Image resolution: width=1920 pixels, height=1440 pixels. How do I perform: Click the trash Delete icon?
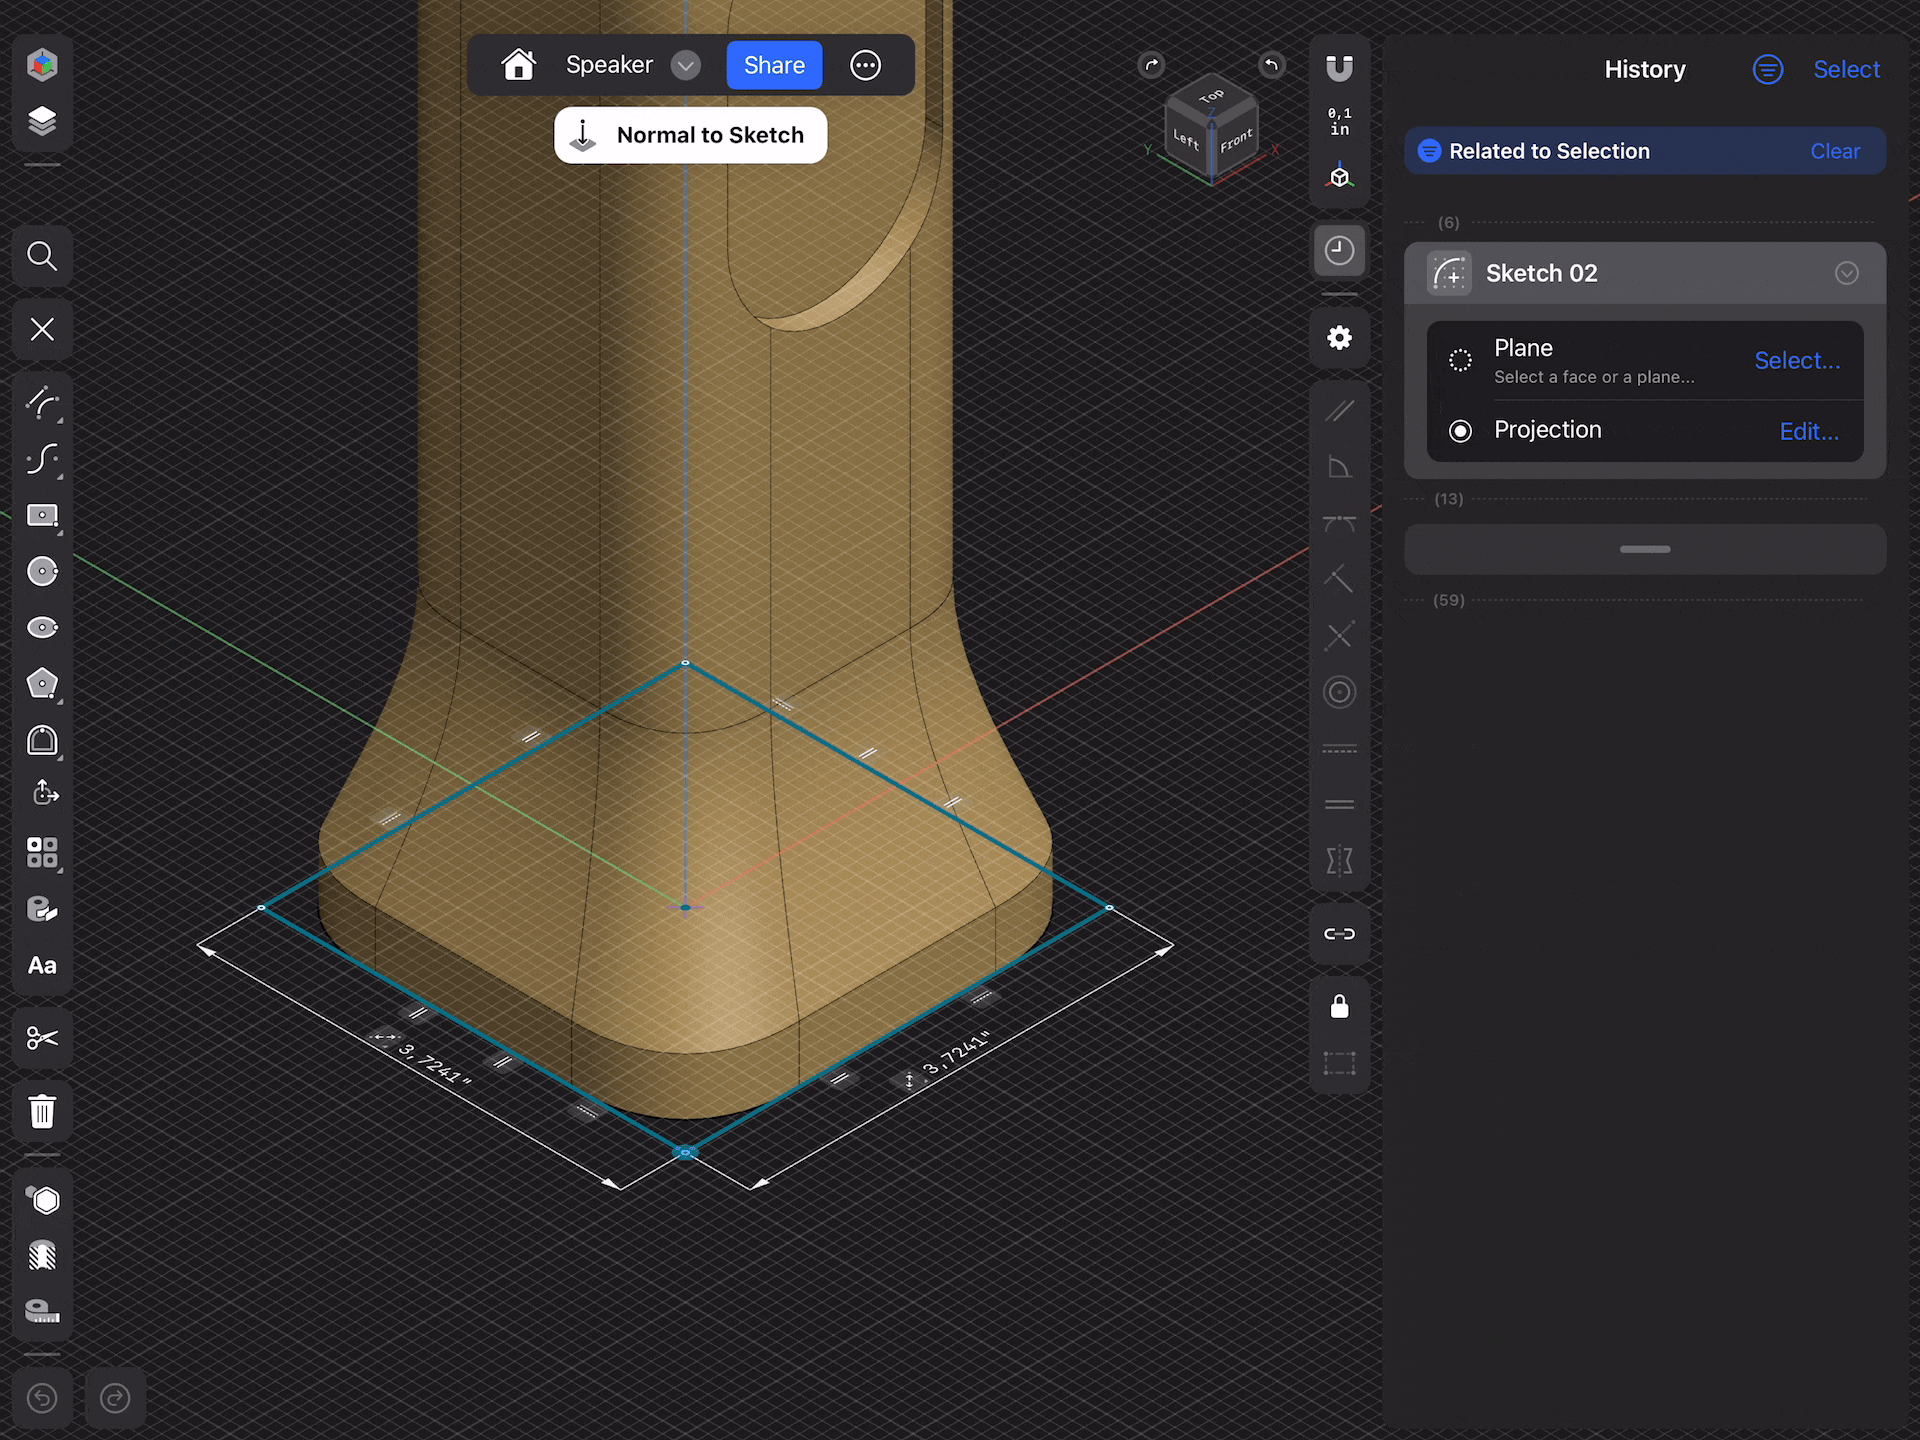pyautogui.click(x=42, y=1111)
